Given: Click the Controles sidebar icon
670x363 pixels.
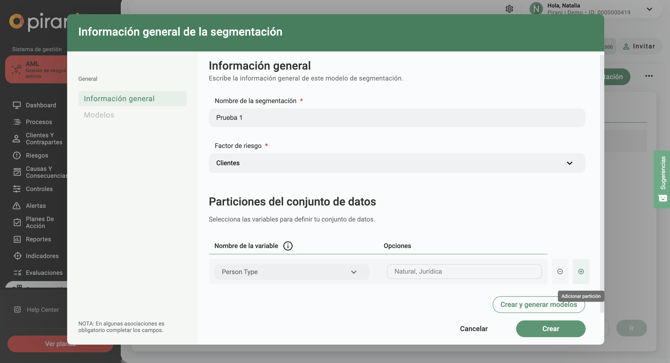Looking at the screenshot, I should click(x=17, y=189).
